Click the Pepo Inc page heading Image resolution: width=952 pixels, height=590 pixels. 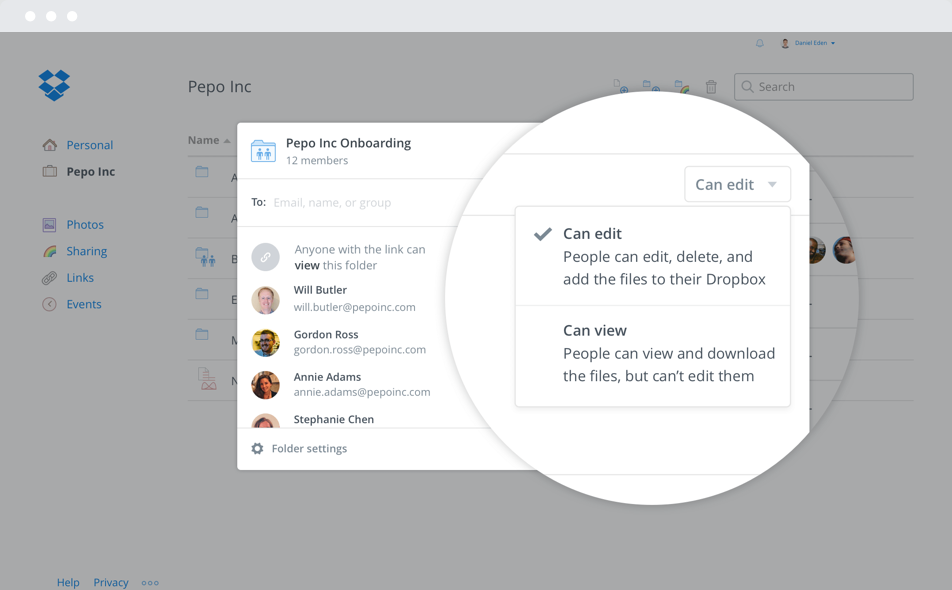[219, 87]
